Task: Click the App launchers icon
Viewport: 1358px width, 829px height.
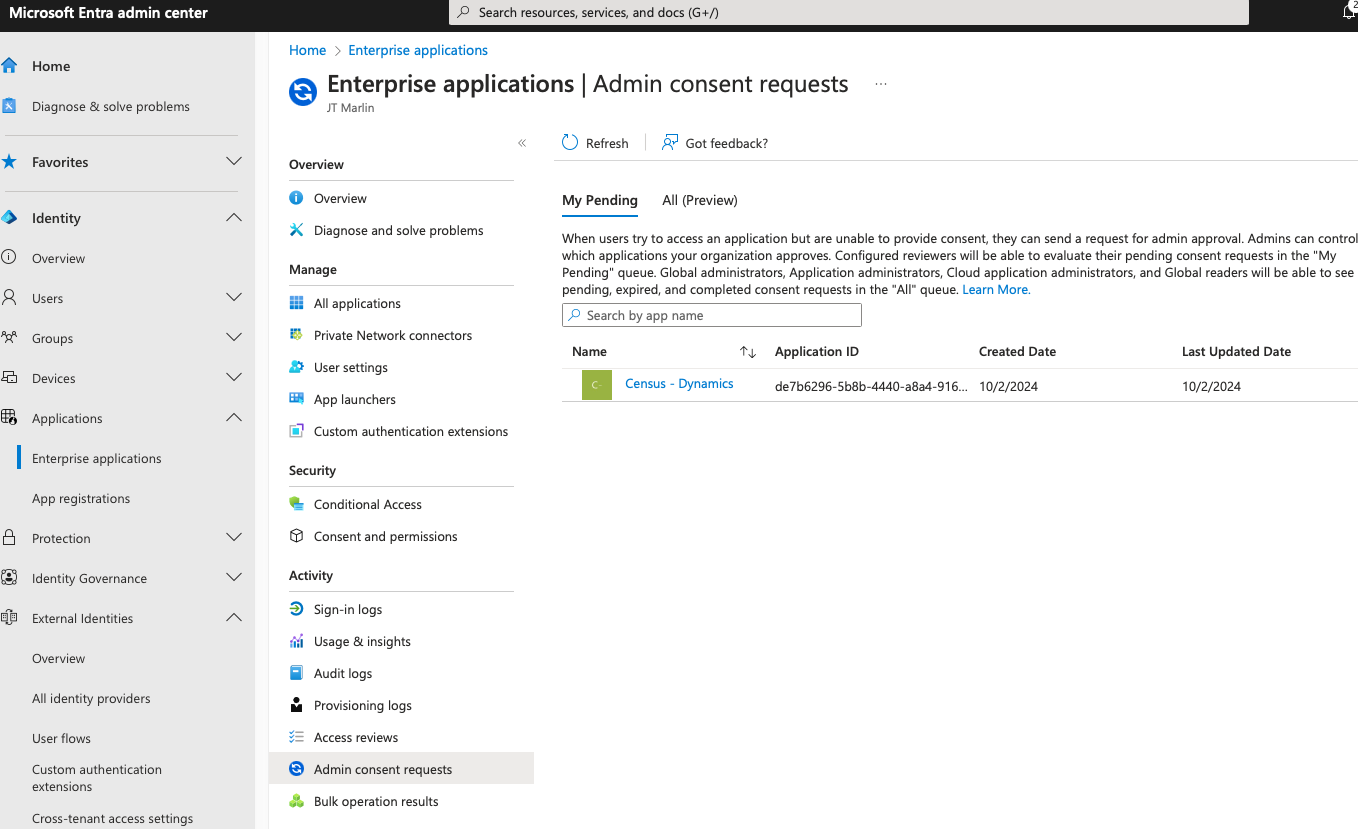Action: tap(296, 399)
